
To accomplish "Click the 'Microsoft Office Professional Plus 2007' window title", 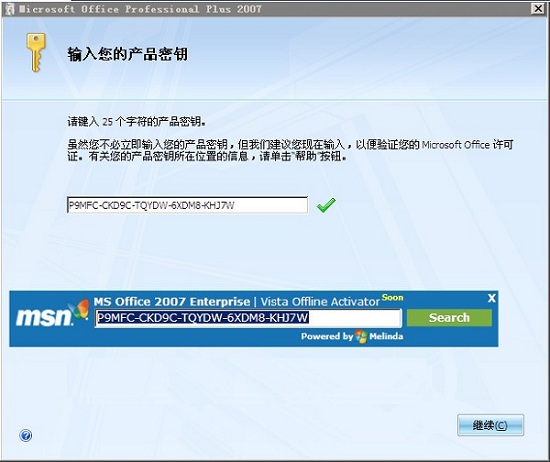I will click(x=140, y=9).
